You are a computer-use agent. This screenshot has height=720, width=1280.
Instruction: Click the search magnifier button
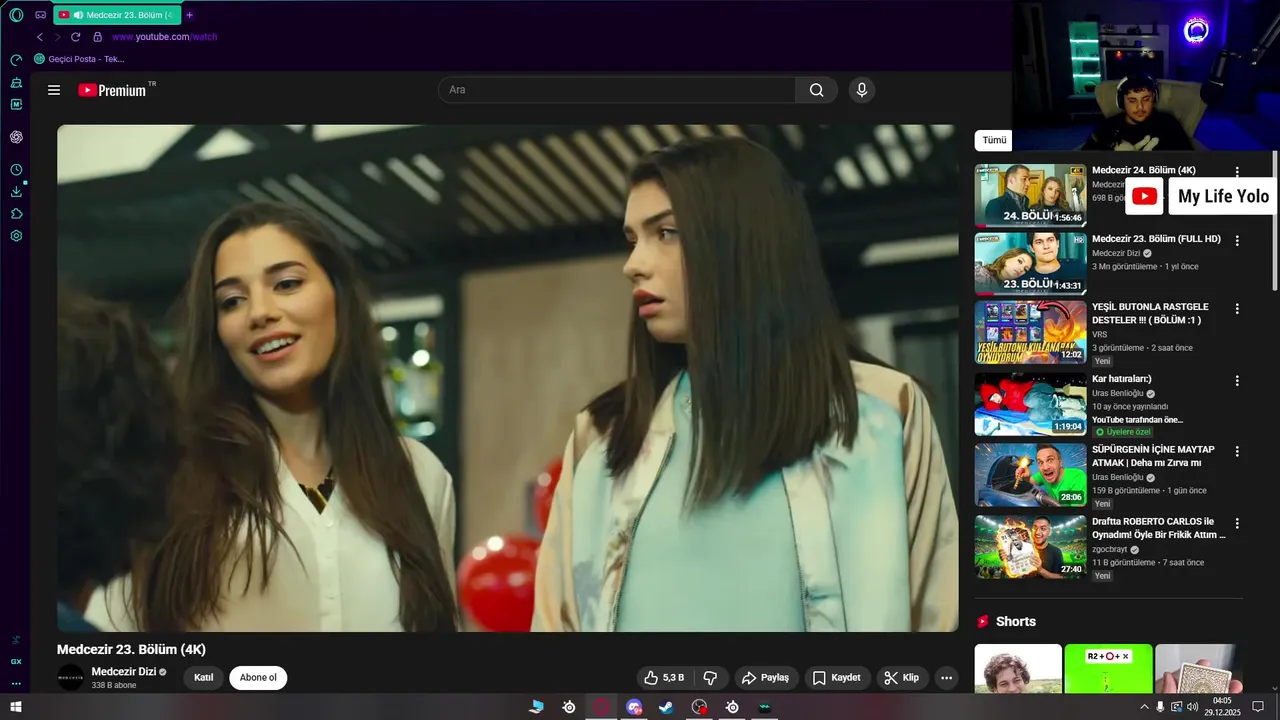(817, 90)
